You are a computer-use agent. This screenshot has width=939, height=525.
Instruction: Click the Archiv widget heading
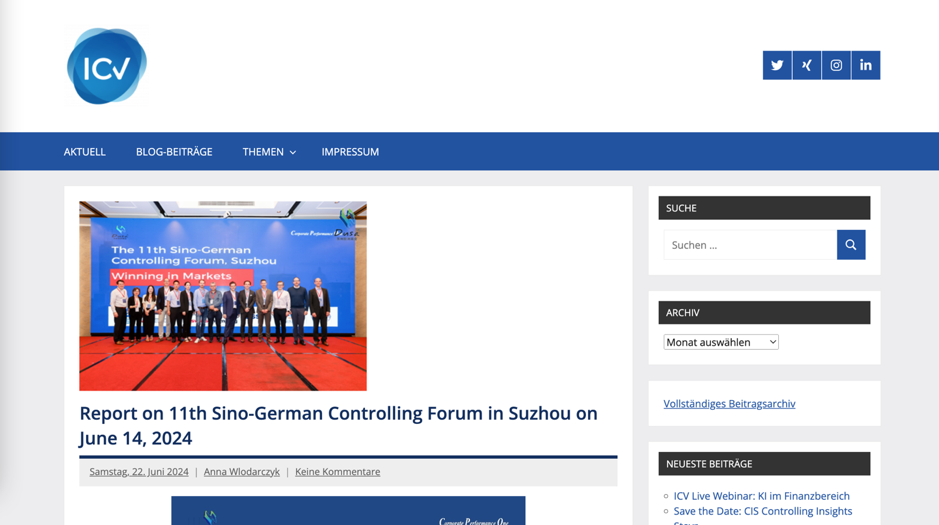[764, 312]
